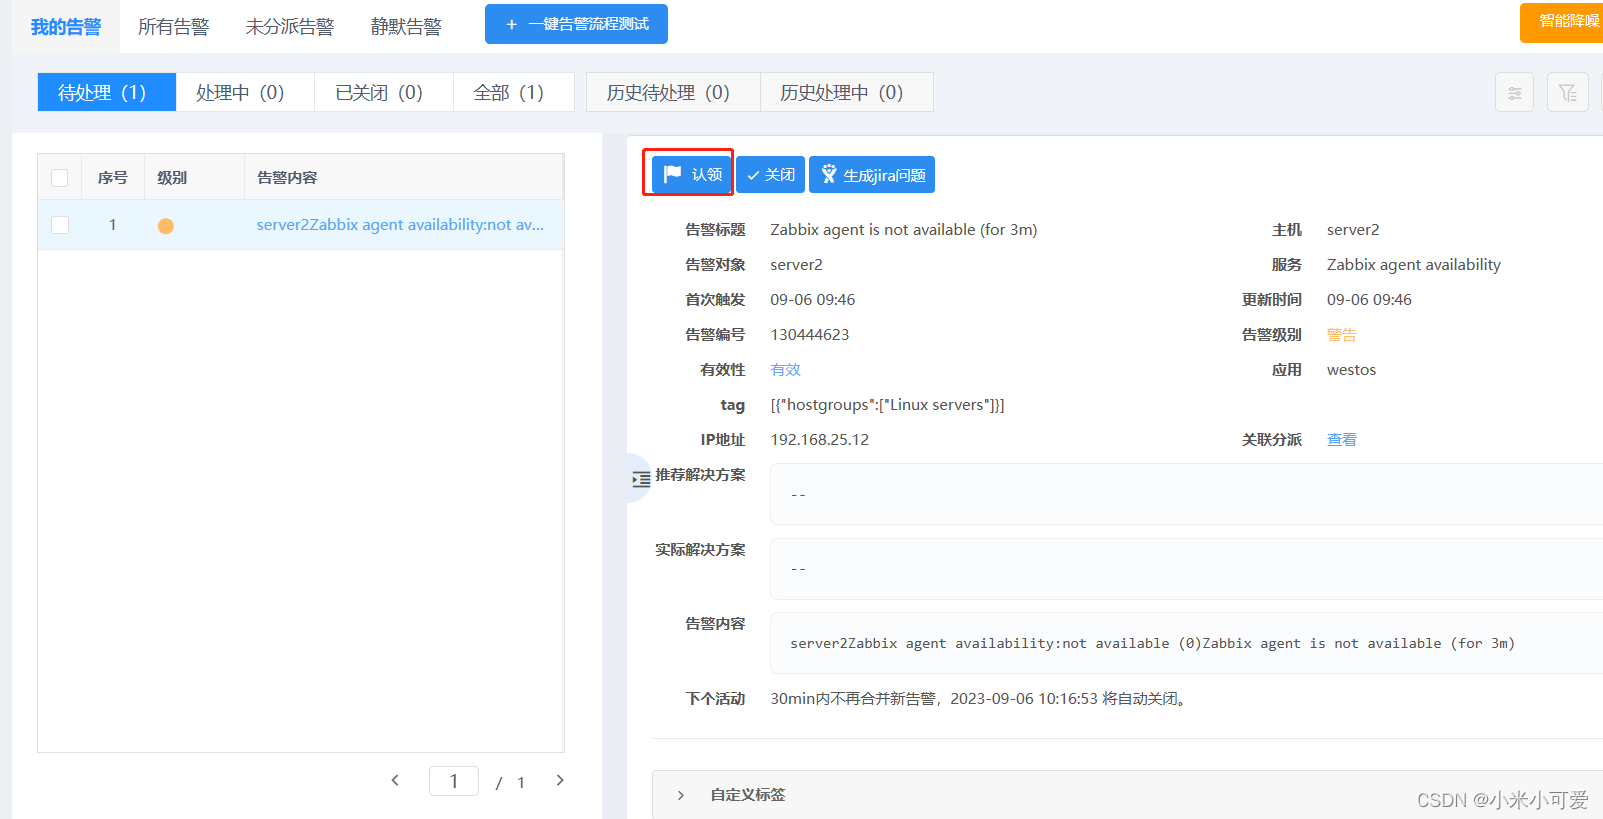The image size is (1603, 819).
Task: Switch to the 我的告警 tab
Action: click(x=66, y=27)
